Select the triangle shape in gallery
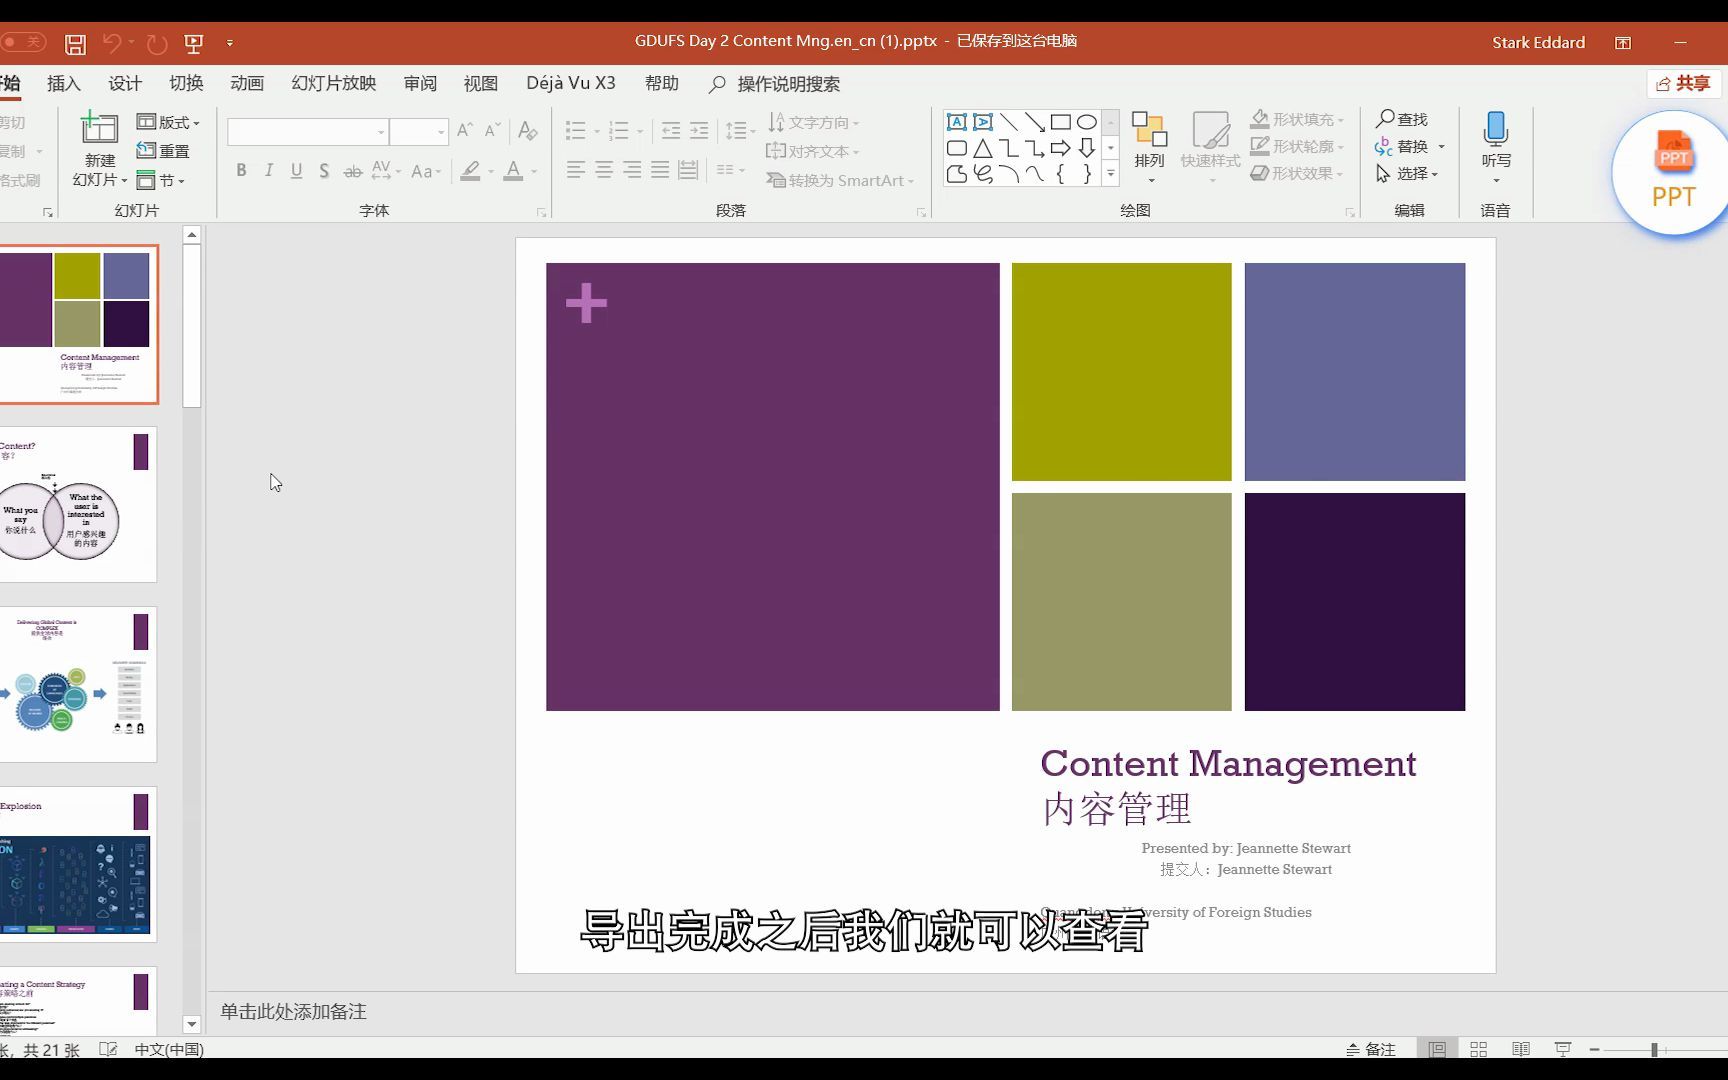The image size is (1728, 1080). 983,148
